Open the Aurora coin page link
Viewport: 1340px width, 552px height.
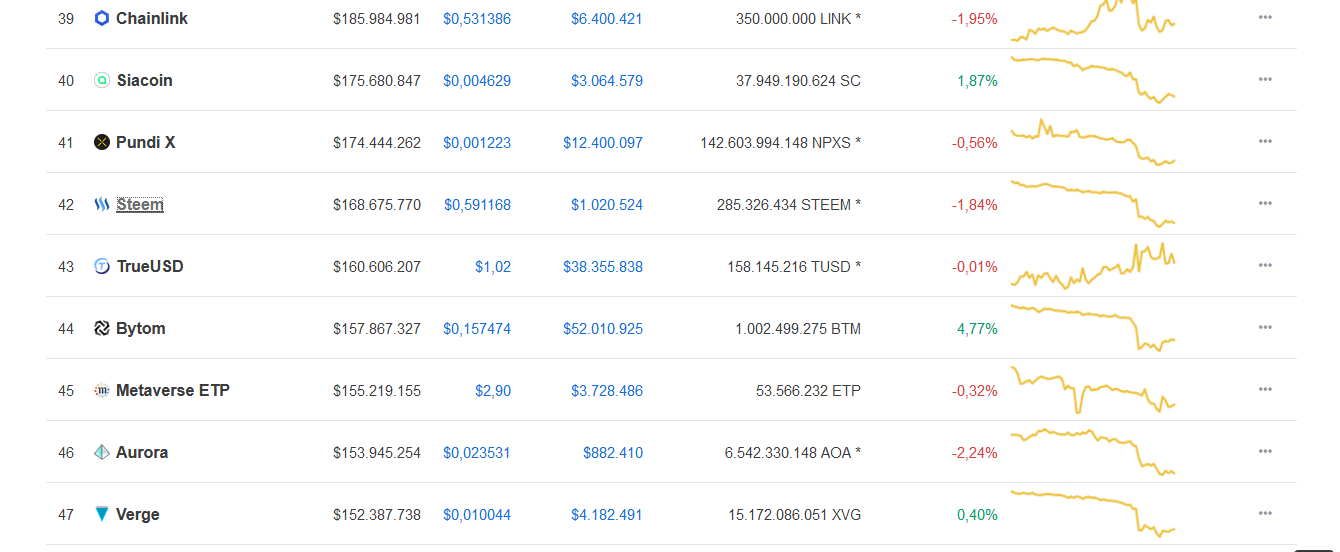point(142,452)
